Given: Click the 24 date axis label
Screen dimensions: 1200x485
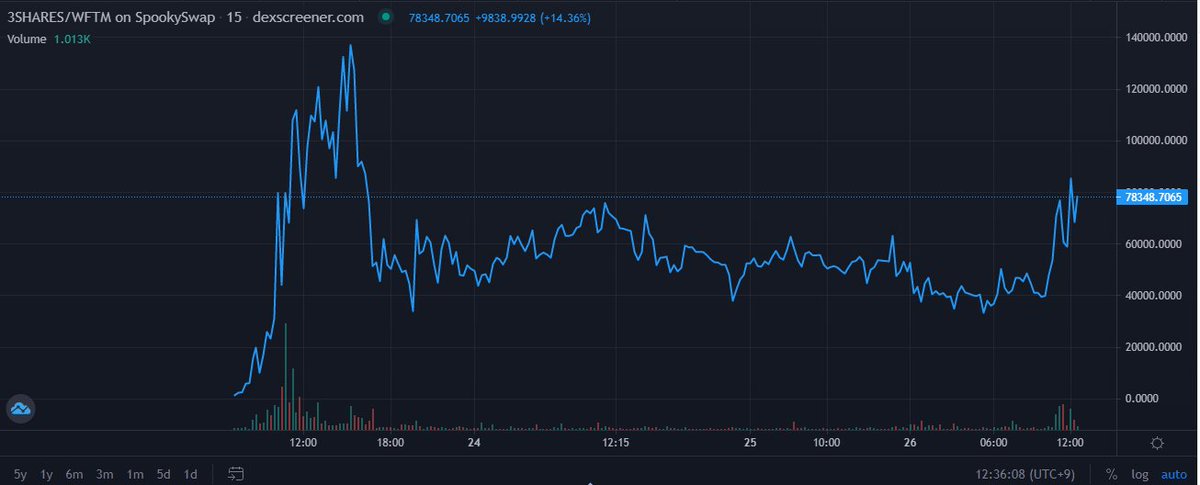Looking at the screenshot, I should pos(474,443).
